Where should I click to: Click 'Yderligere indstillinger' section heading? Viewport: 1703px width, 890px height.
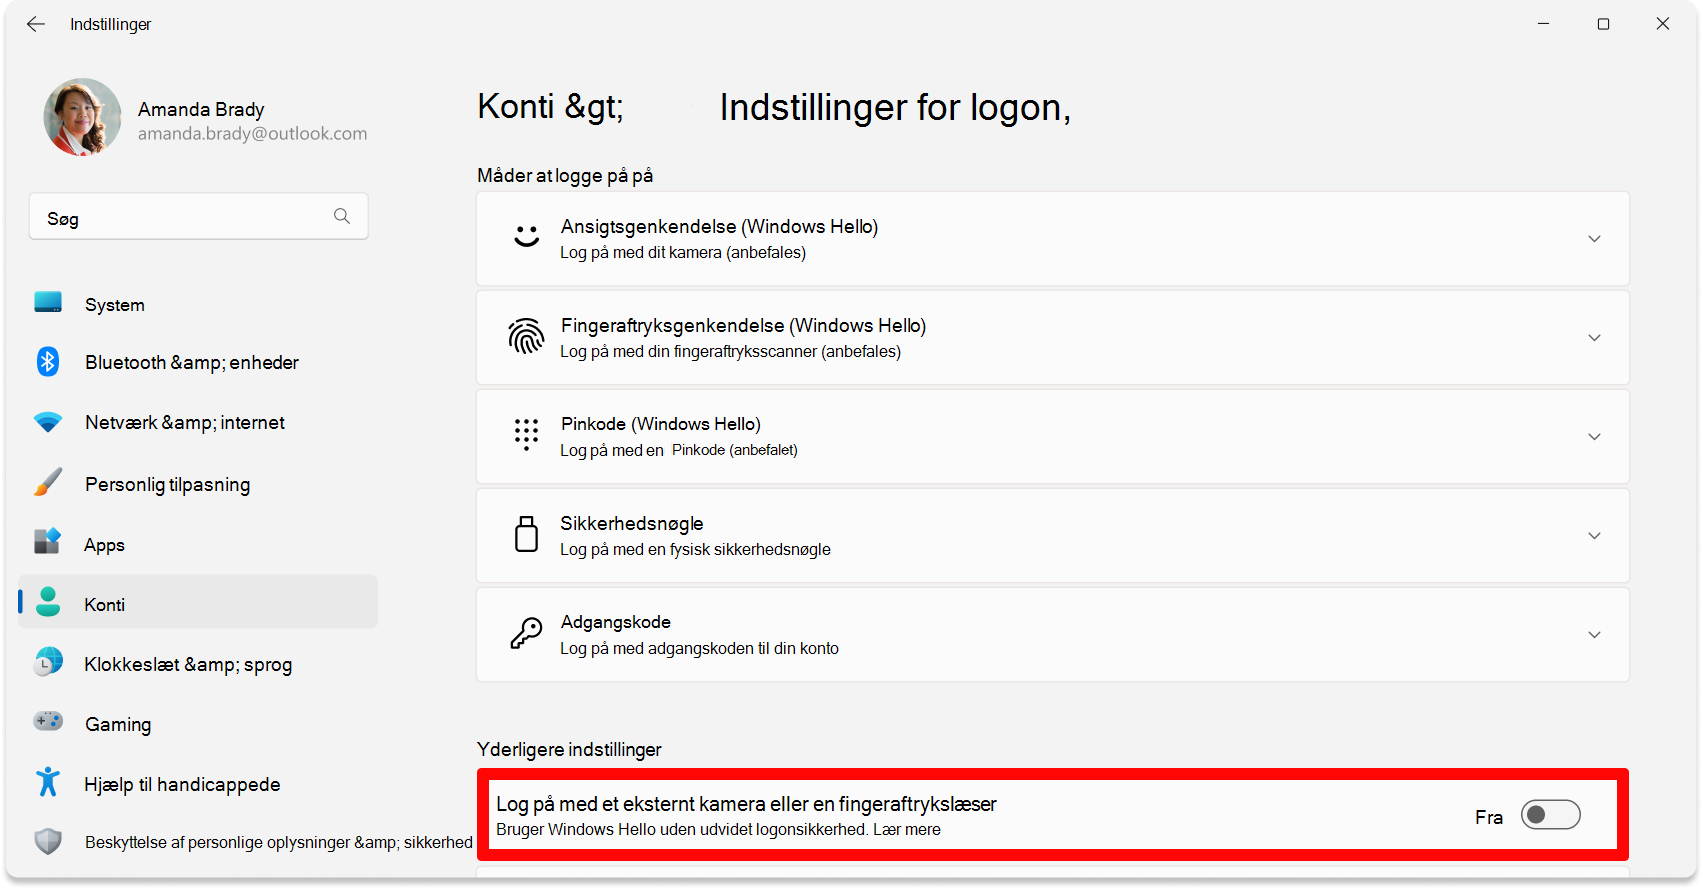tap(569, 750)
